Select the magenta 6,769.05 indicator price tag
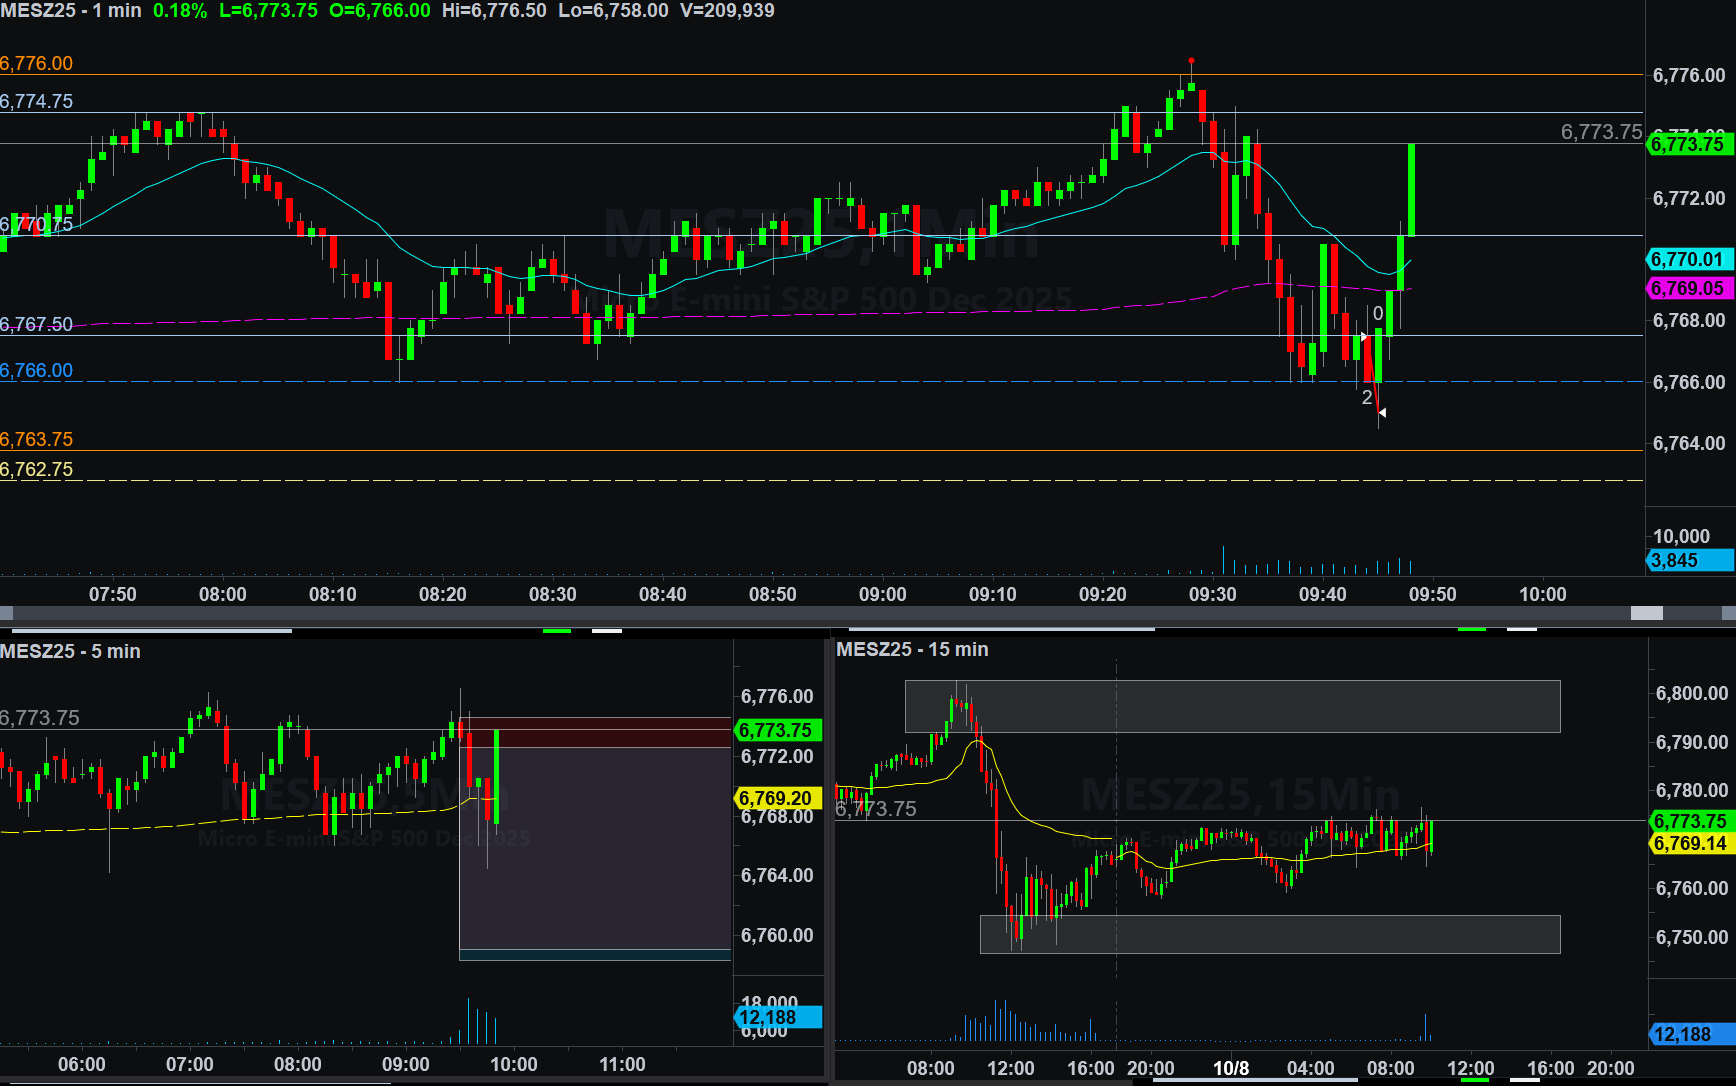Image resolution: width=1736 pixels, height=1086 pixels. coord(1688,289)
